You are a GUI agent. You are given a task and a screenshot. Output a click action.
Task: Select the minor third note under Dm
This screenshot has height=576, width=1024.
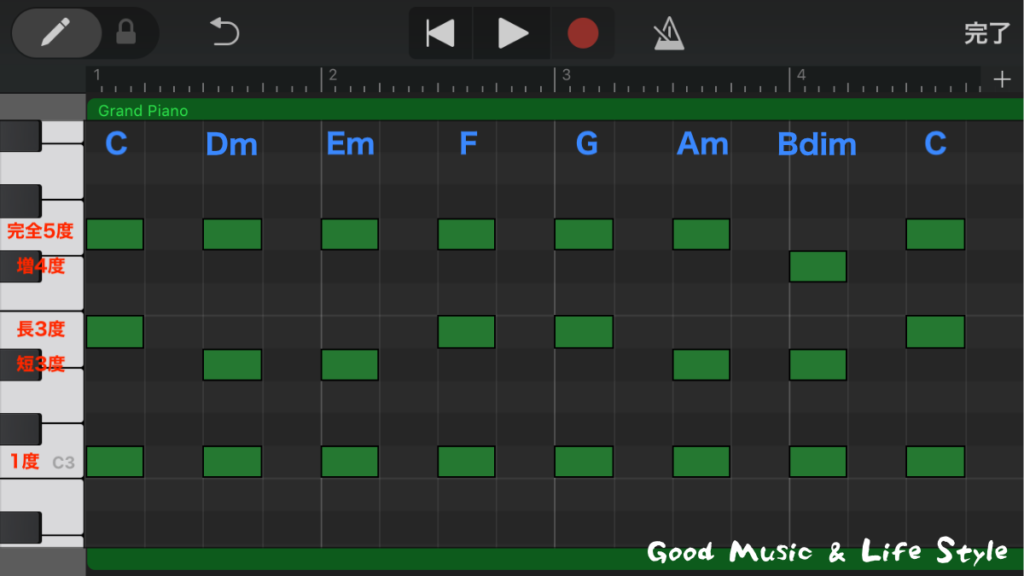coord(232,364)
